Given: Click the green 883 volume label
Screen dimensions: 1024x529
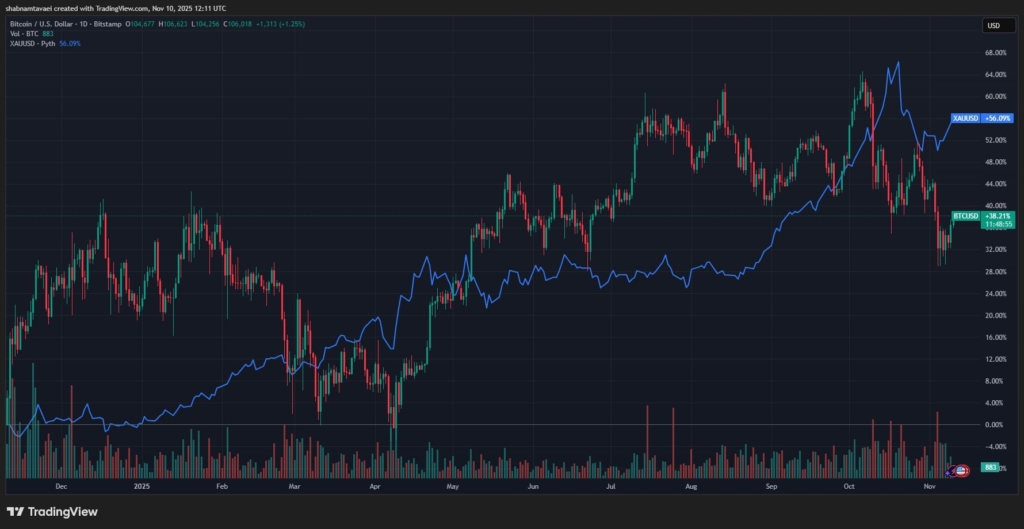Looking at the screenshot, I should pyautogui.click(x=992, y=468).
